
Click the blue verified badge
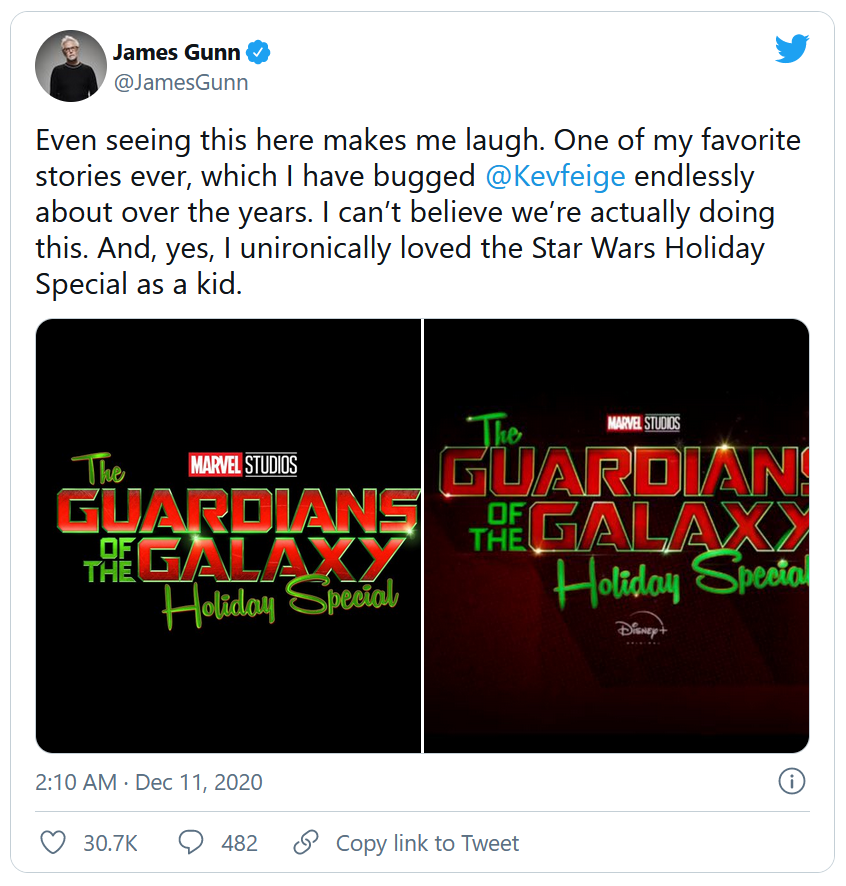pos(258,52)
